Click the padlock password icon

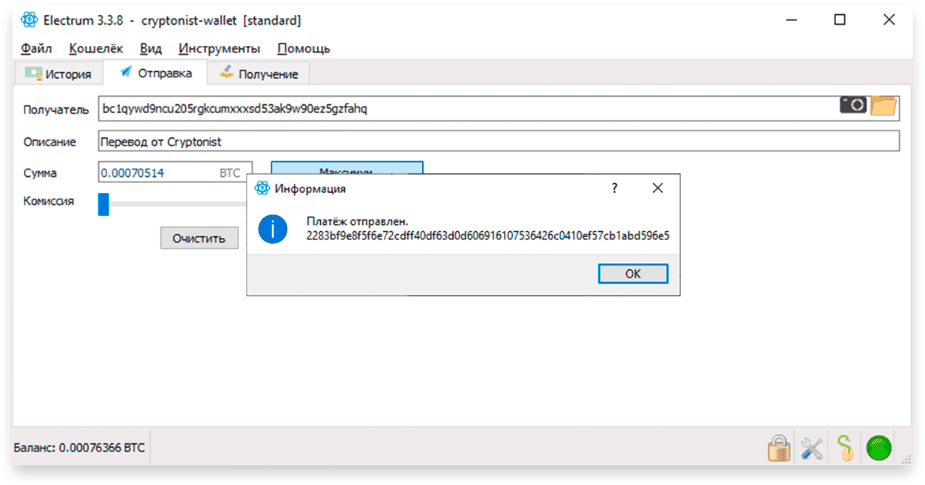779,448
